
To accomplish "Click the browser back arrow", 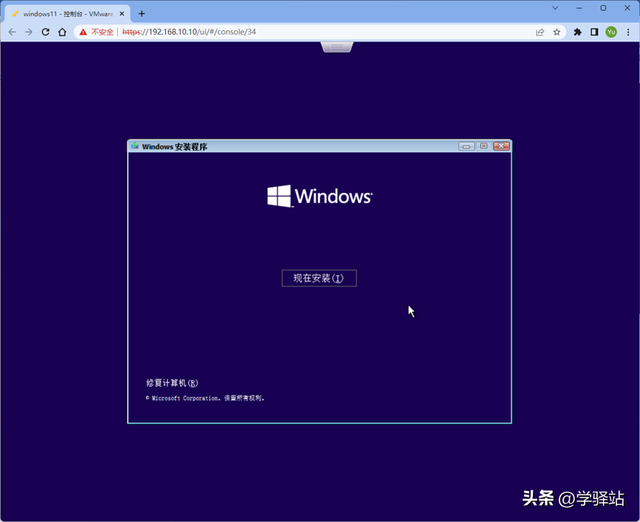I will coord(12,32).
